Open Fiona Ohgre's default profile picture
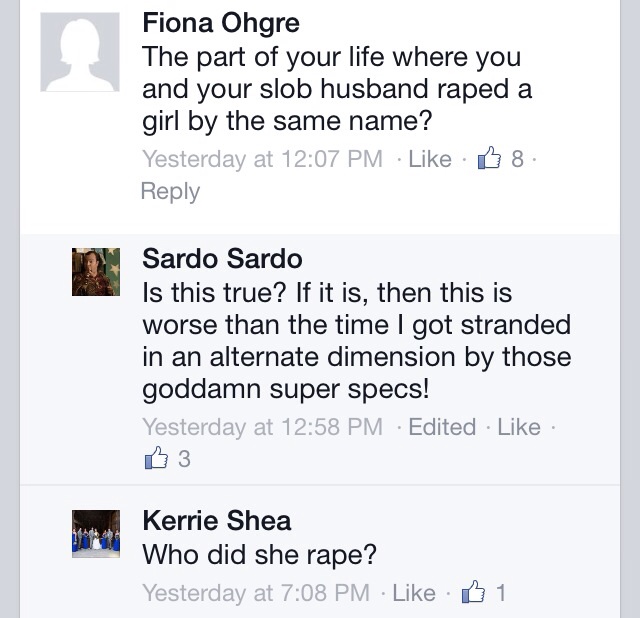This screenshot has height=618, width=640. (x=79, y=54)
